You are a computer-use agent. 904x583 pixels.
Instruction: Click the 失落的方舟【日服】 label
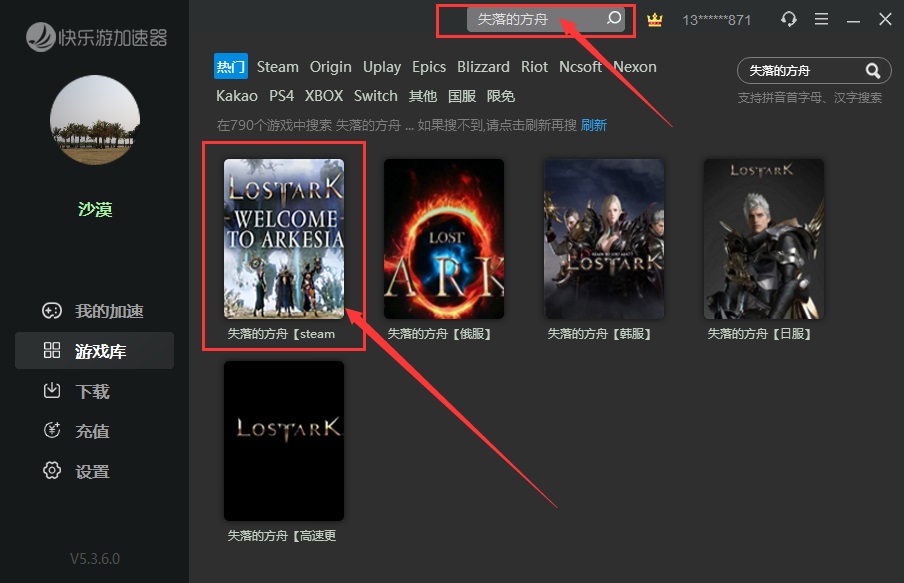click(760, 334)
